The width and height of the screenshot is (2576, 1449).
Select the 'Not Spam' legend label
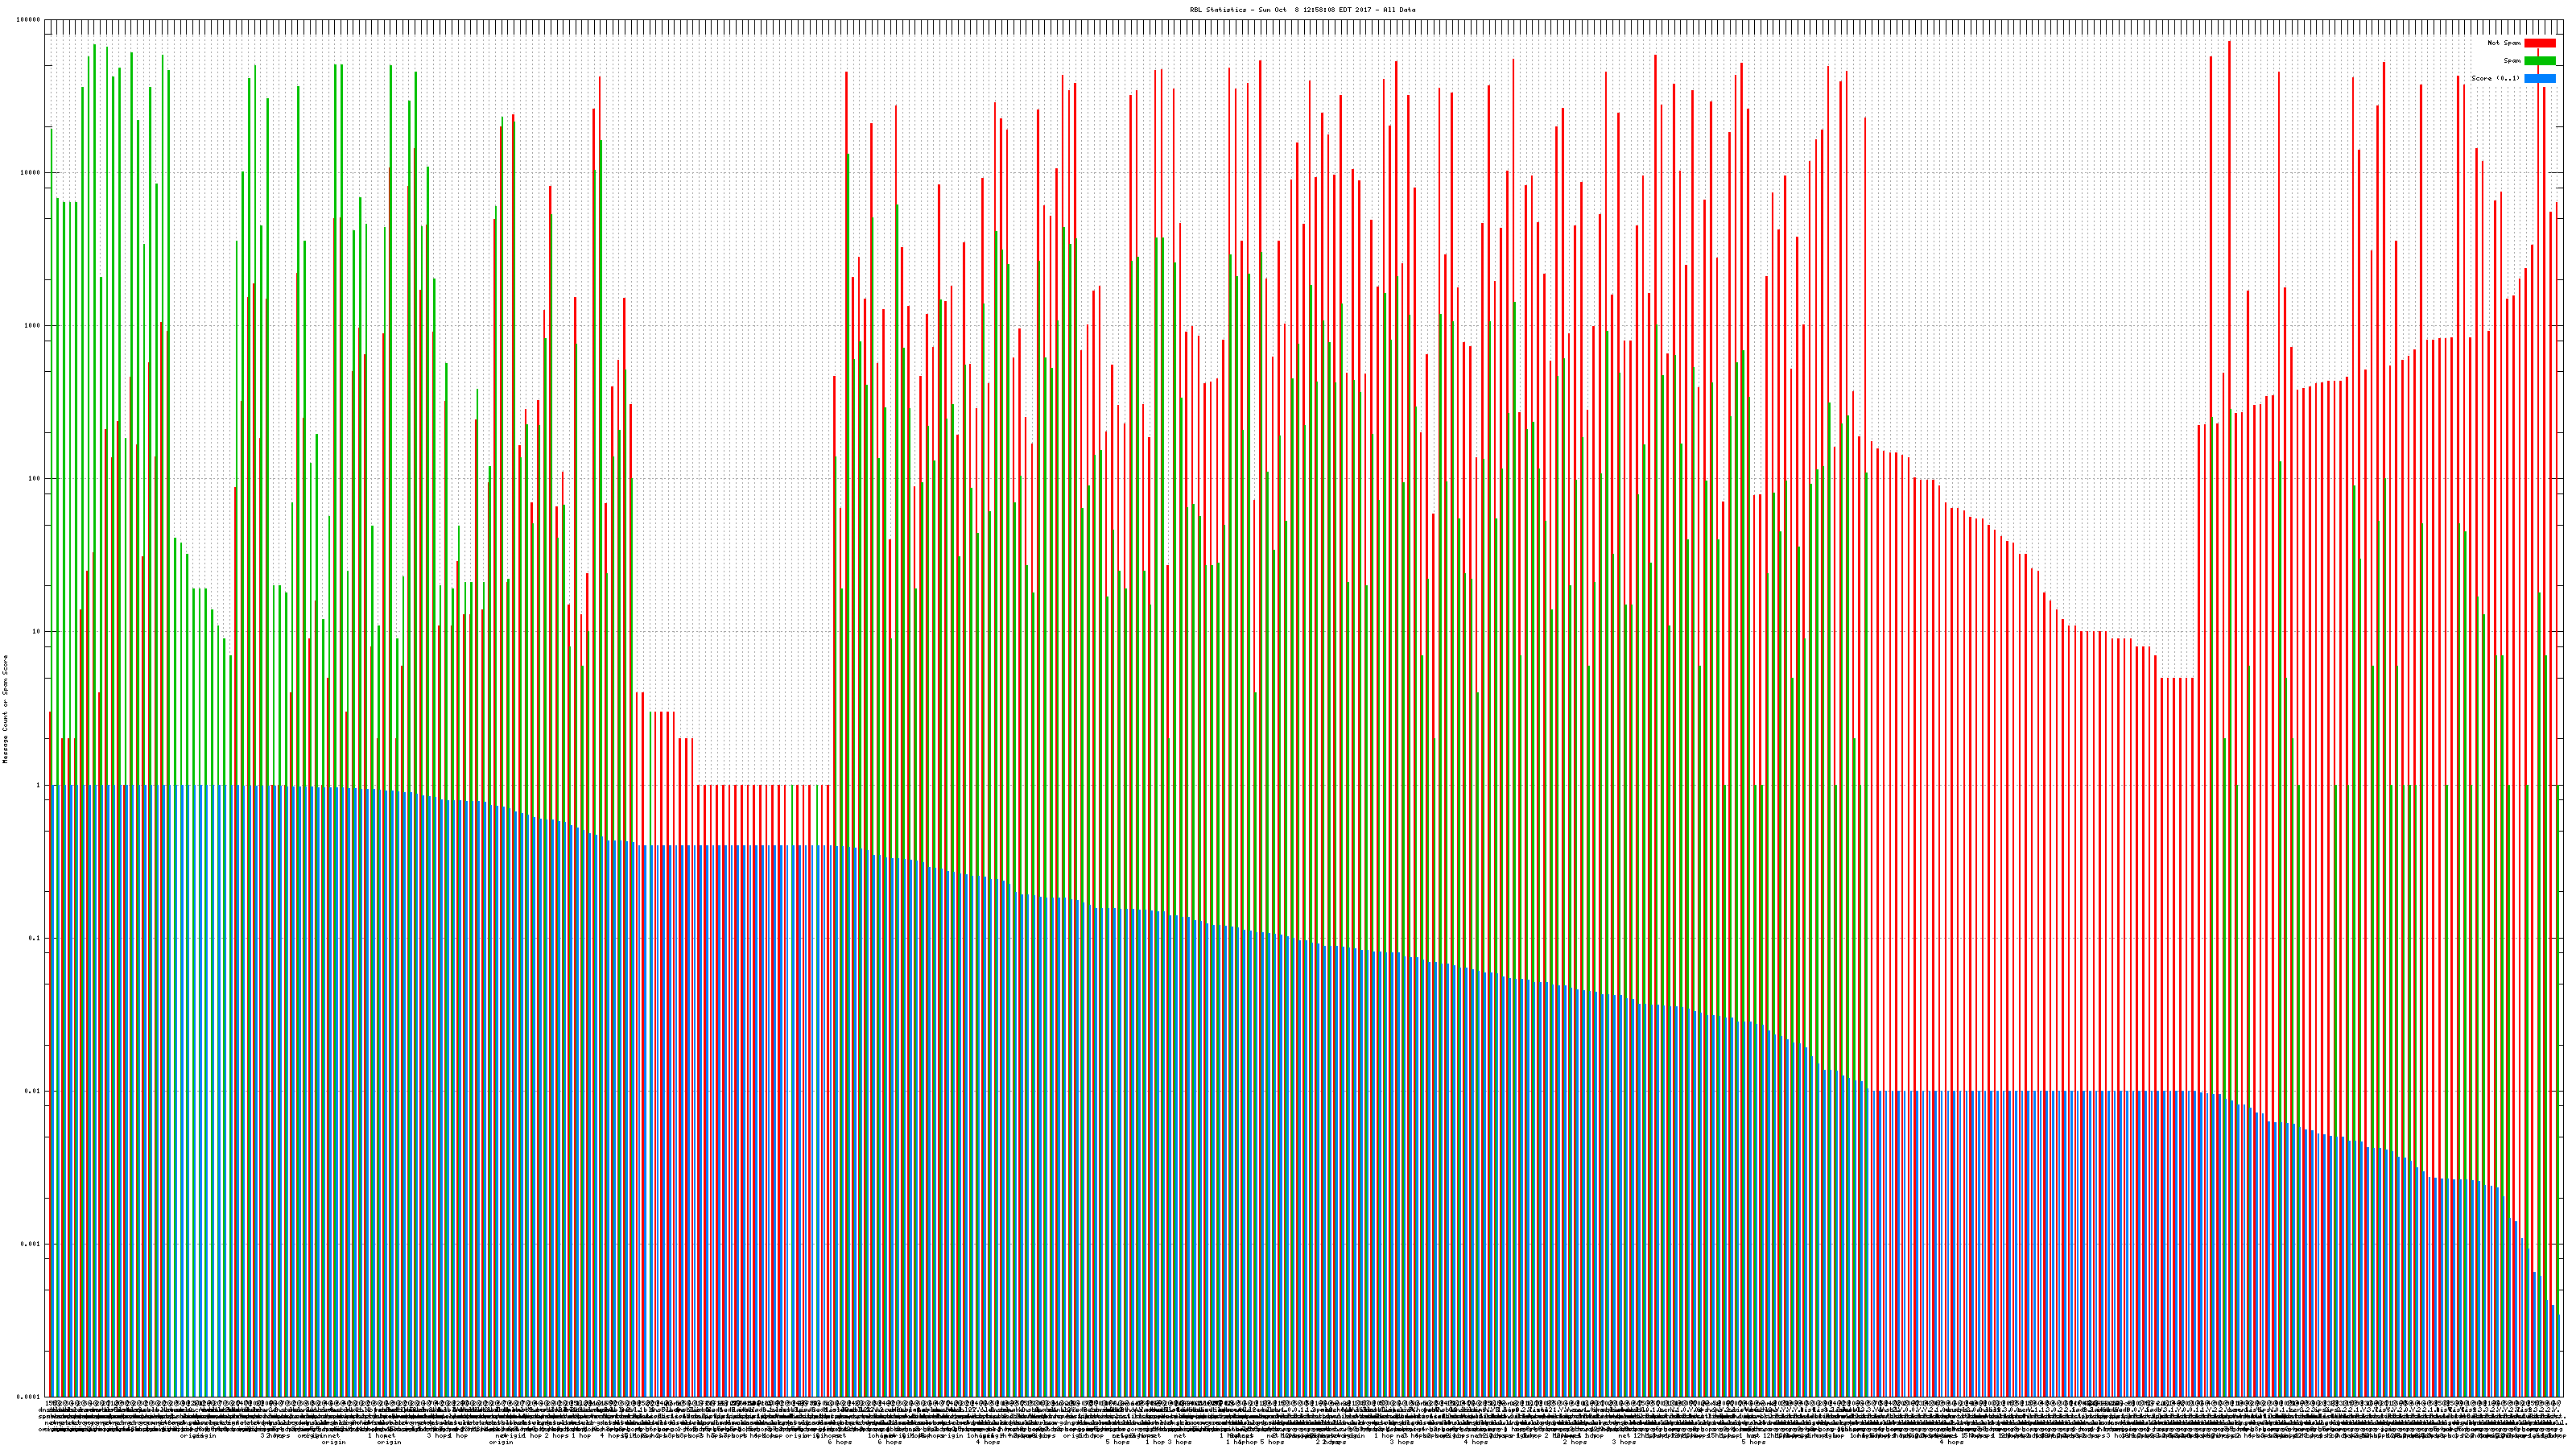coord(2504,43)
